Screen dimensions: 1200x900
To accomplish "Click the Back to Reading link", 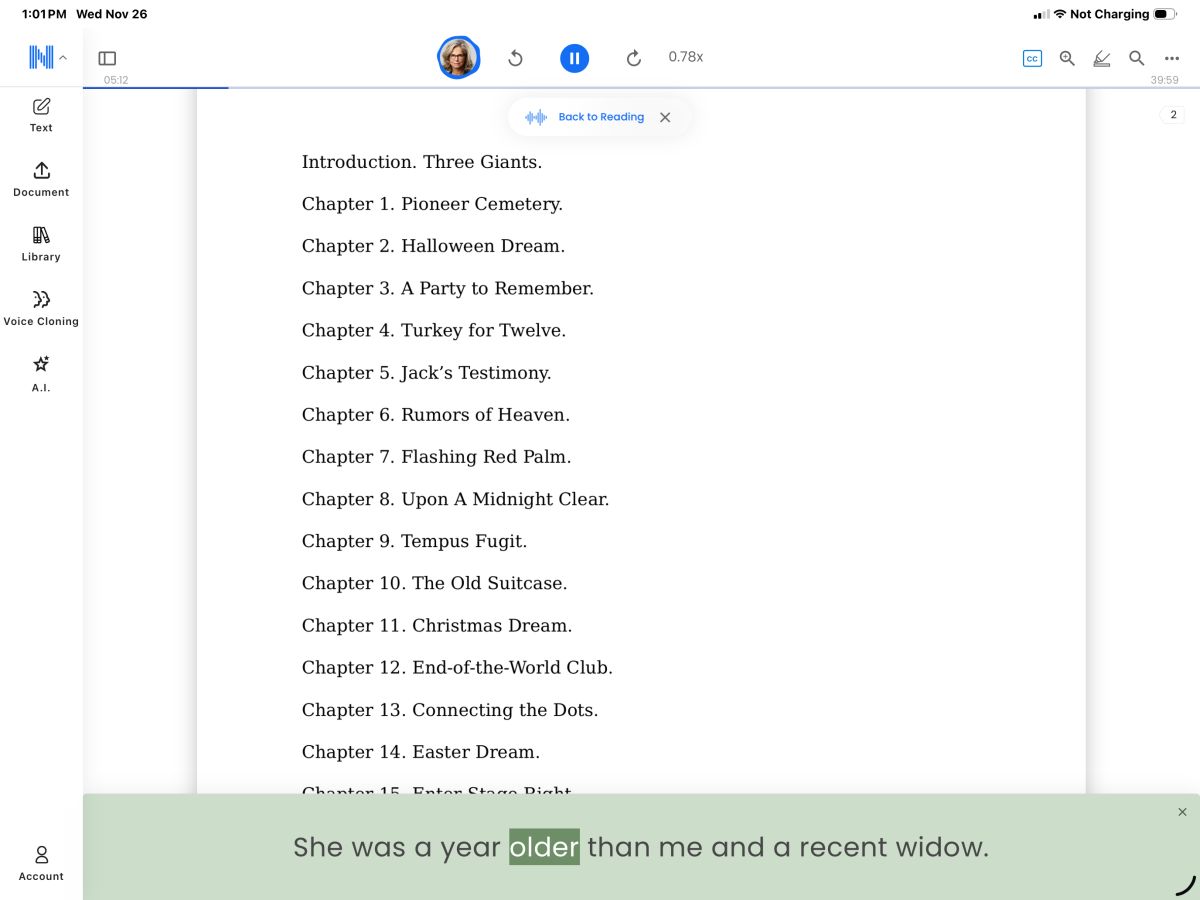I will click(x=600, y=117).
